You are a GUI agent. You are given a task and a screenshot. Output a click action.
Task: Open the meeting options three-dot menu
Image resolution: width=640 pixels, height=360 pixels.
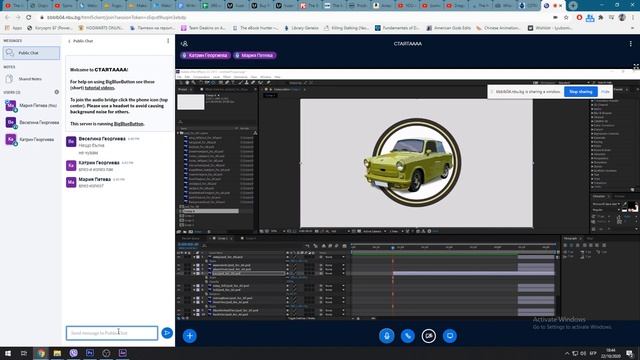631,44
